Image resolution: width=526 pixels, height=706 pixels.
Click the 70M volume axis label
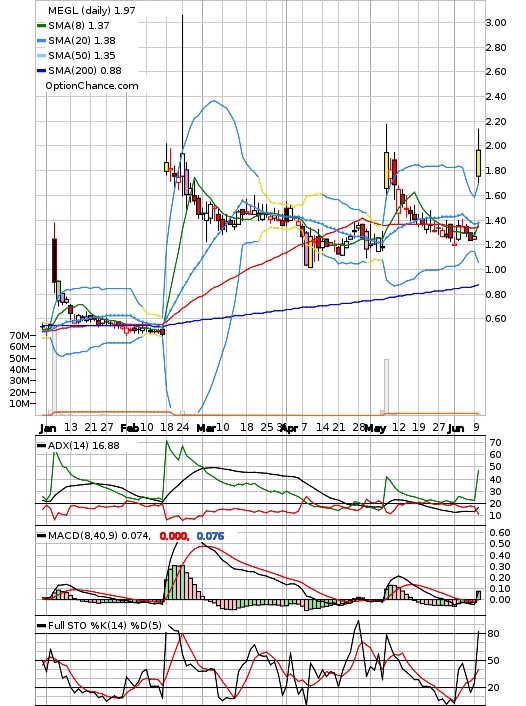coord(20,335)
